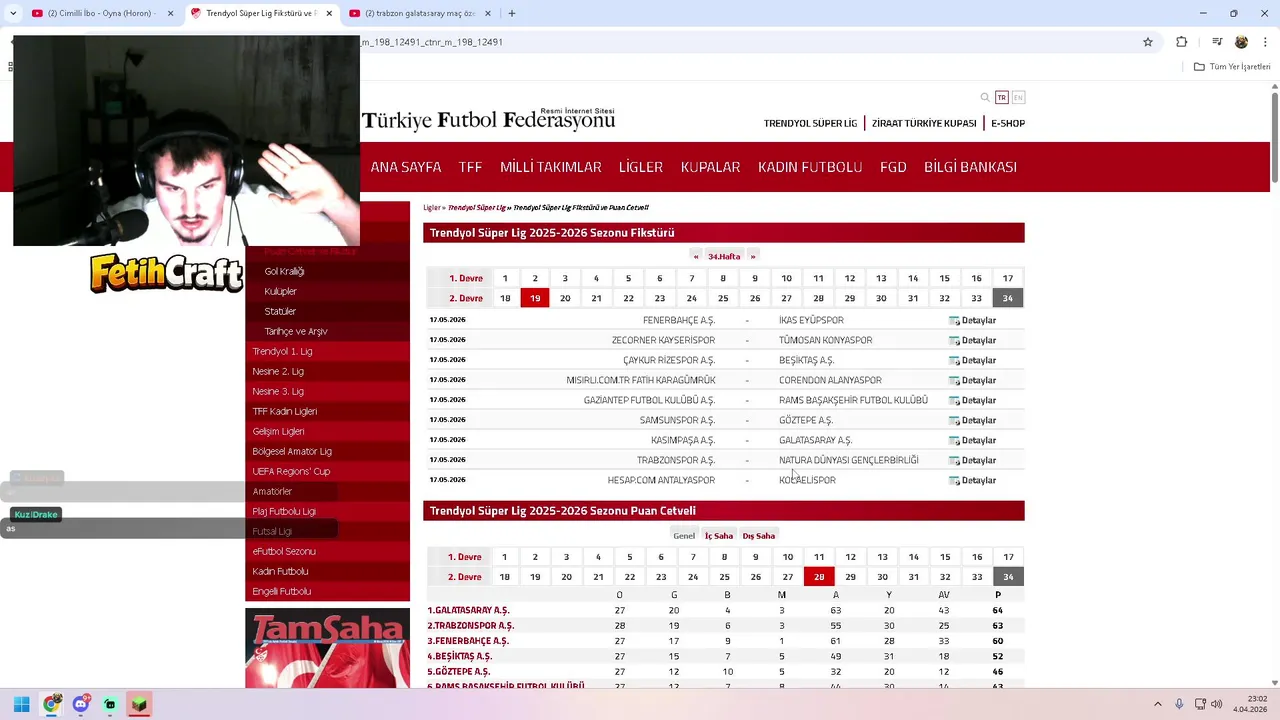Open Discord from the taskbar
Screen dimensions: 1280x720
point(81,704)
